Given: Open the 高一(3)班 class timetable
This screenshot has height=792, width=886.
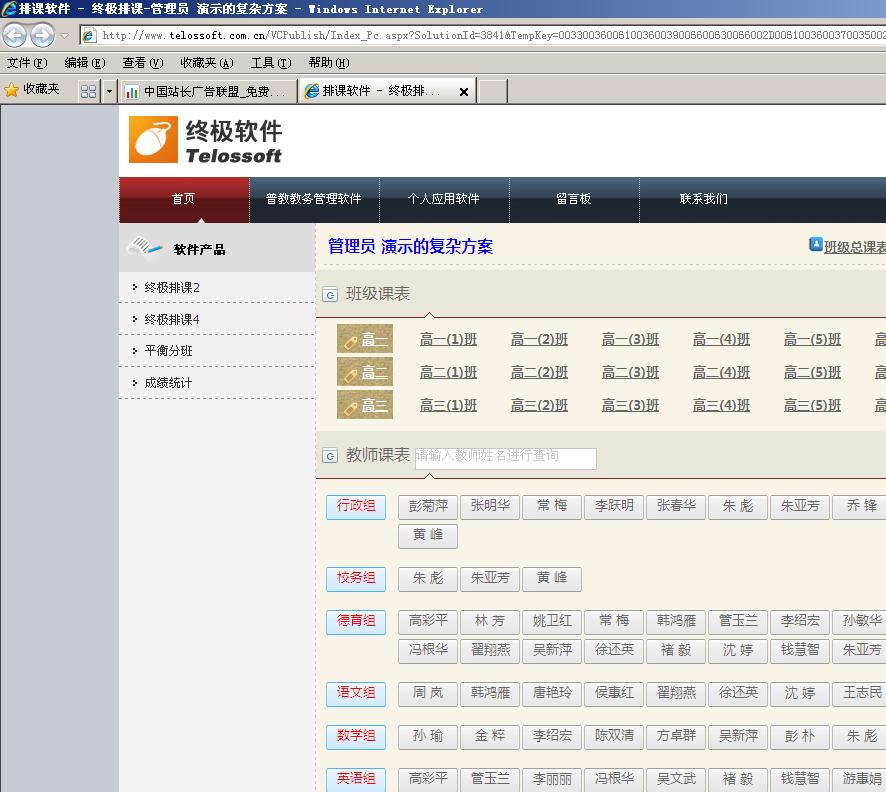Looking at the screenshot, I should (631, 340).
